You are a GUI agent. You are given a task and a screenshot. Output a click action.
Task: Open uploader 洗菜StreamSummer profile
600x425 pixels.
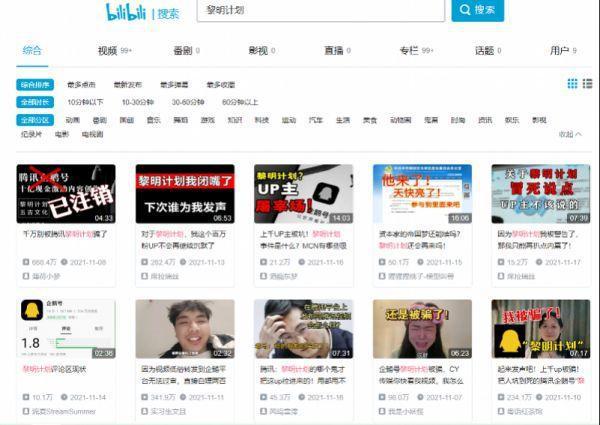pyautogui.click(x=64, y=411)
